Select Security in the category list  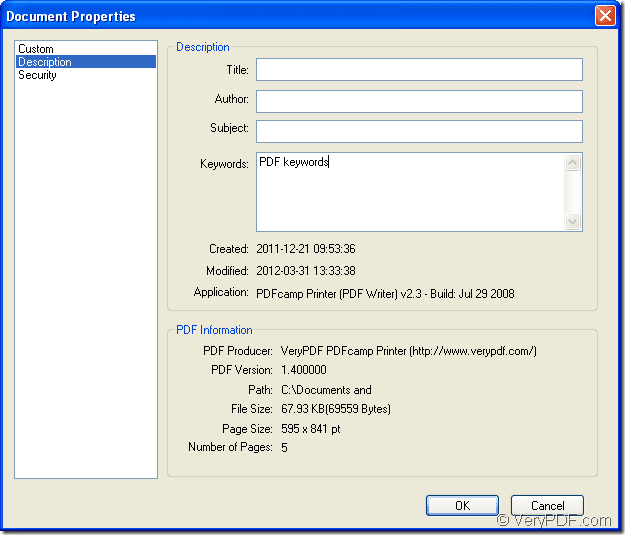point(85,75)
